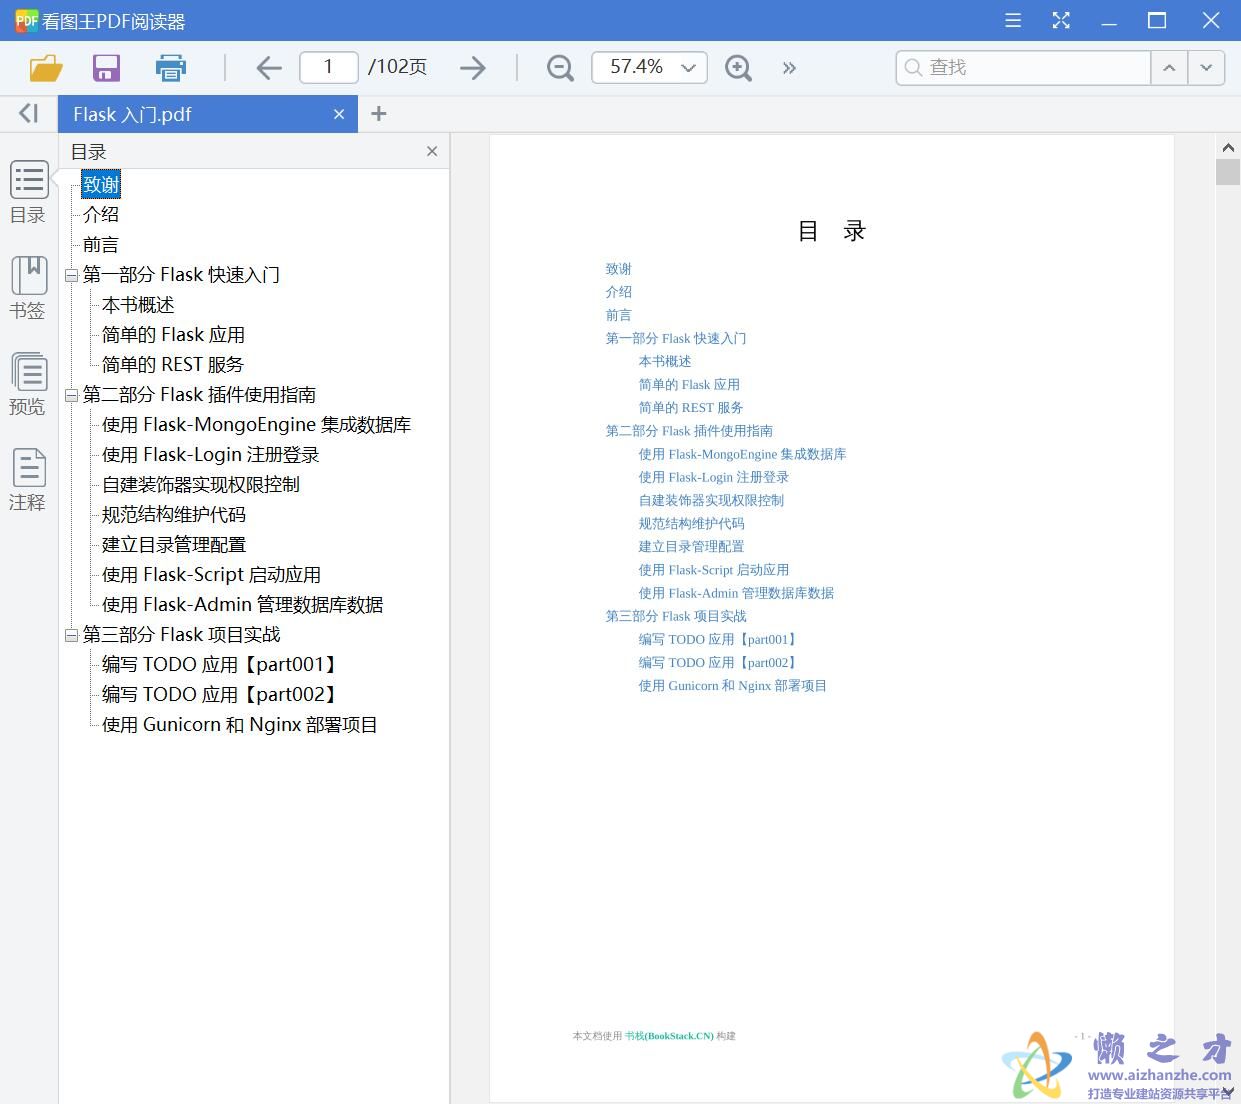Zoom in using the magnifier plus icon
Image resolution: width=1241 pixels, height=1104 pixels.
coord(738,67)
